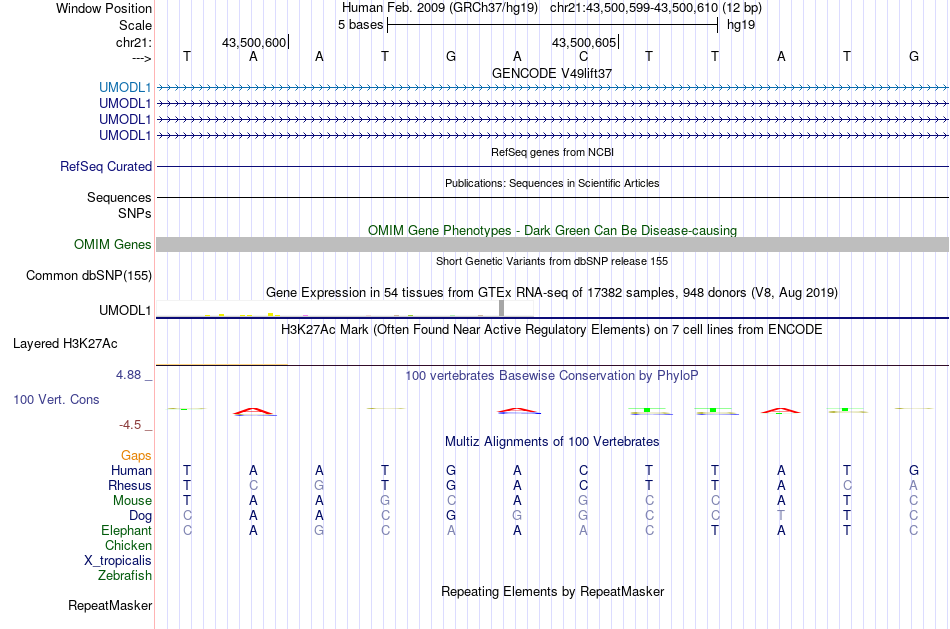
Task: Click the chr21:43,500,599-43,500,610 (12 bp) position text
Action: pyautogui.click(x=656, y=8)
